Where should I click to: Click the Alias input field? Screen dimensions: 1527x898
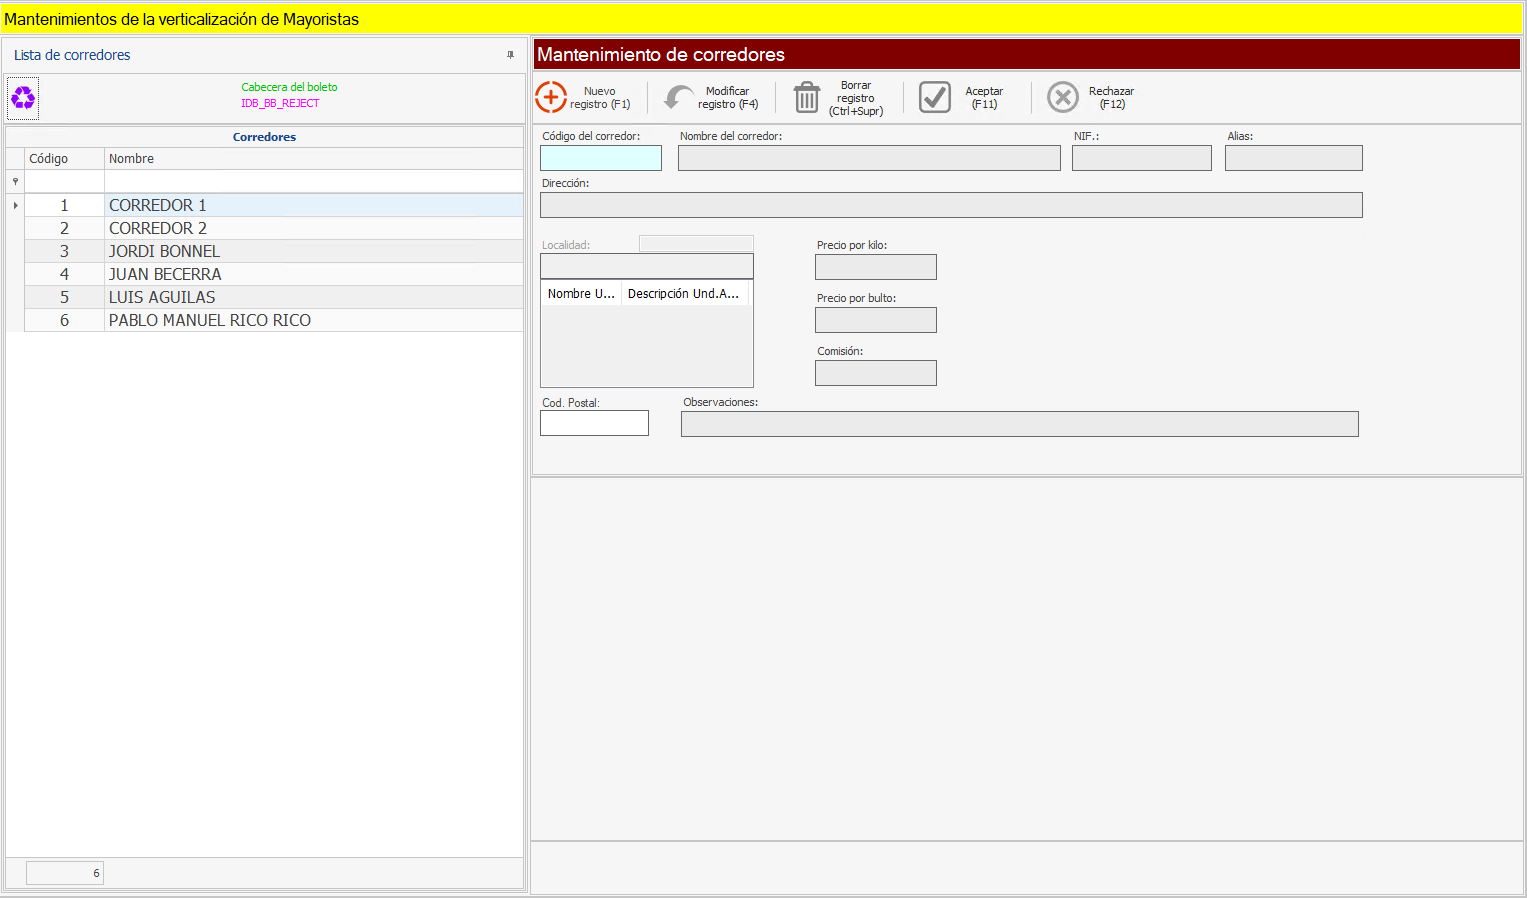(1294, 158)
